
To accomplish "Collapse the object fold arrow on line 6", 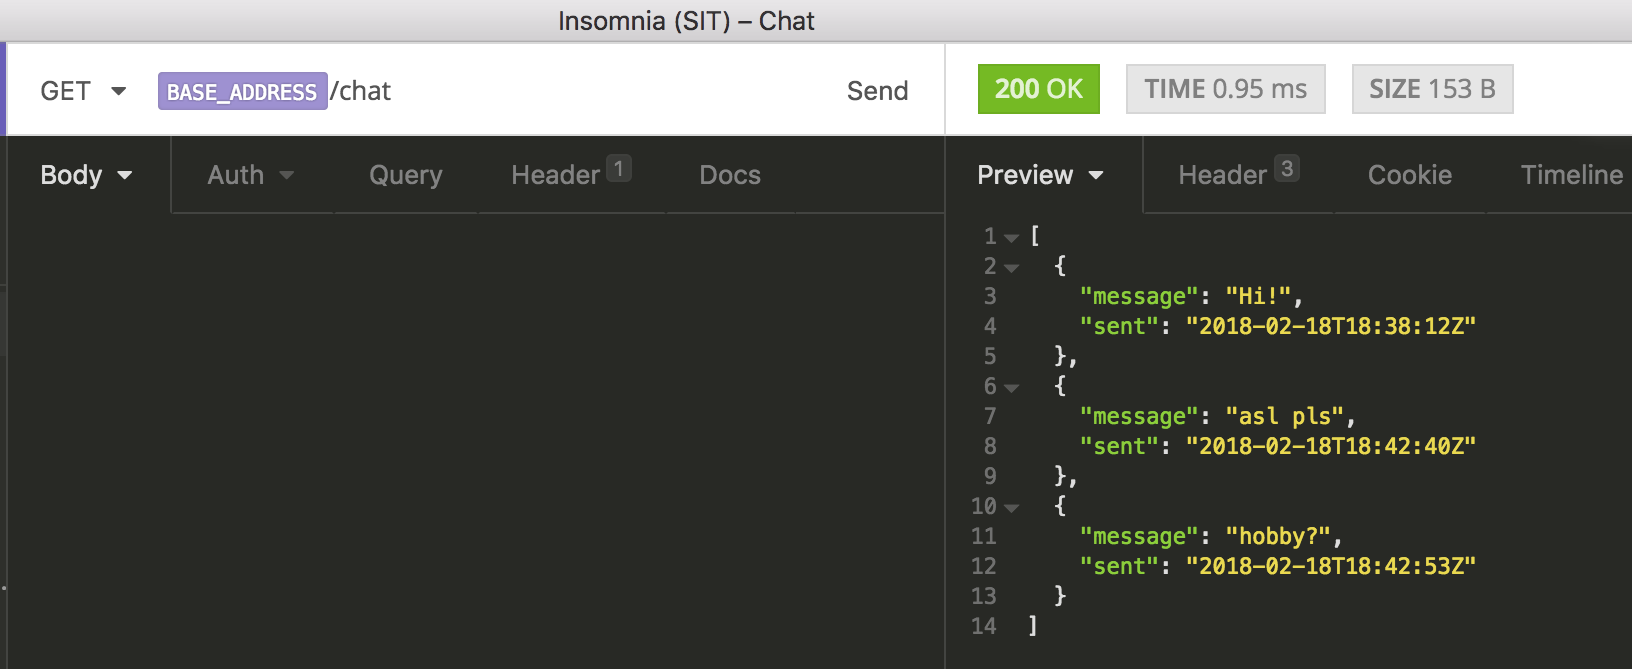I will (1012, 388).
